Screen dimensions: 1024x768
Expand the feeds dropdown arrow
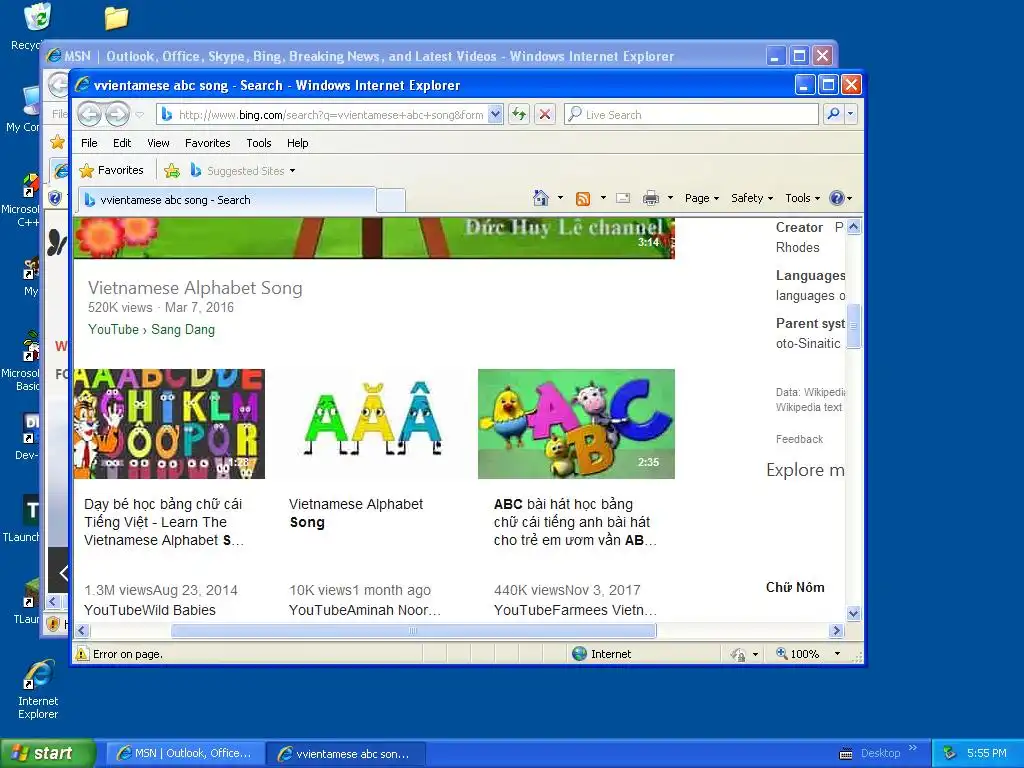pyautogui.click(x=603, y=198)
